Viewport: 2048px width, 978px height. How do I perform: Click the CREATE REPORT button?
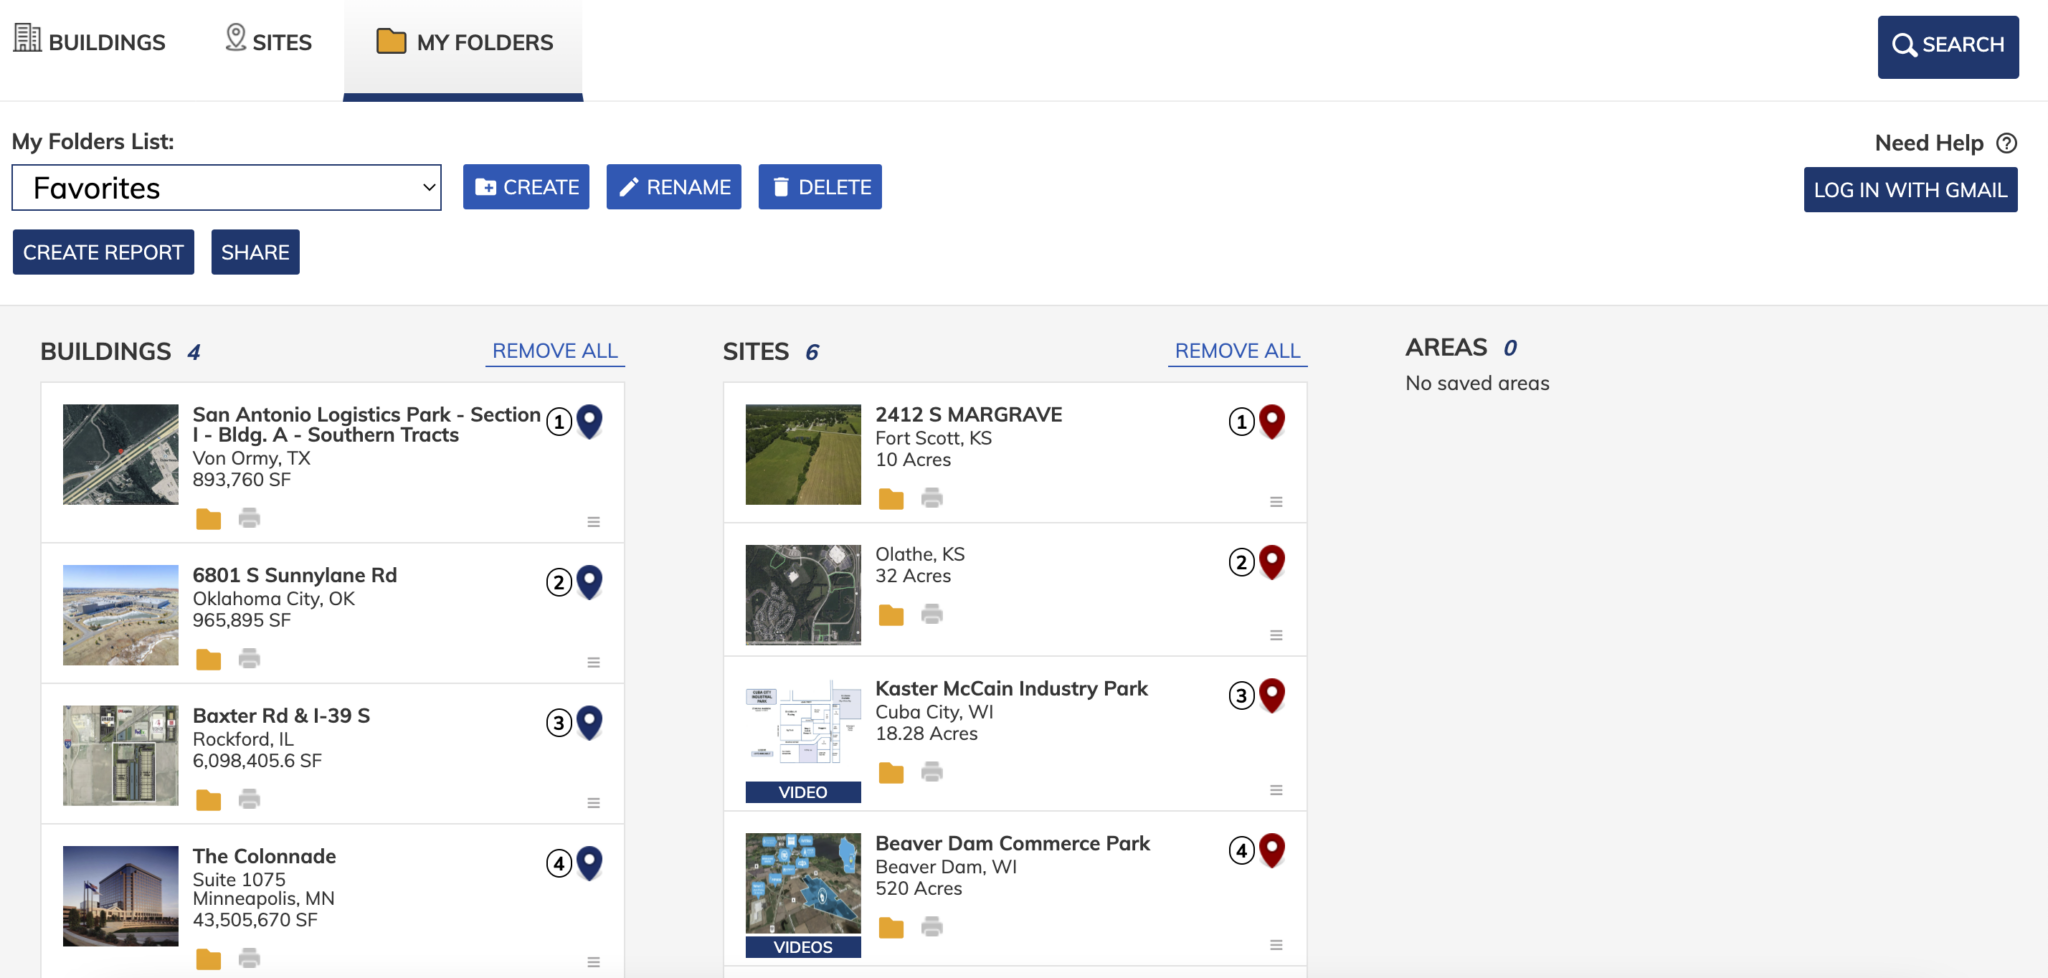(103, 252)
